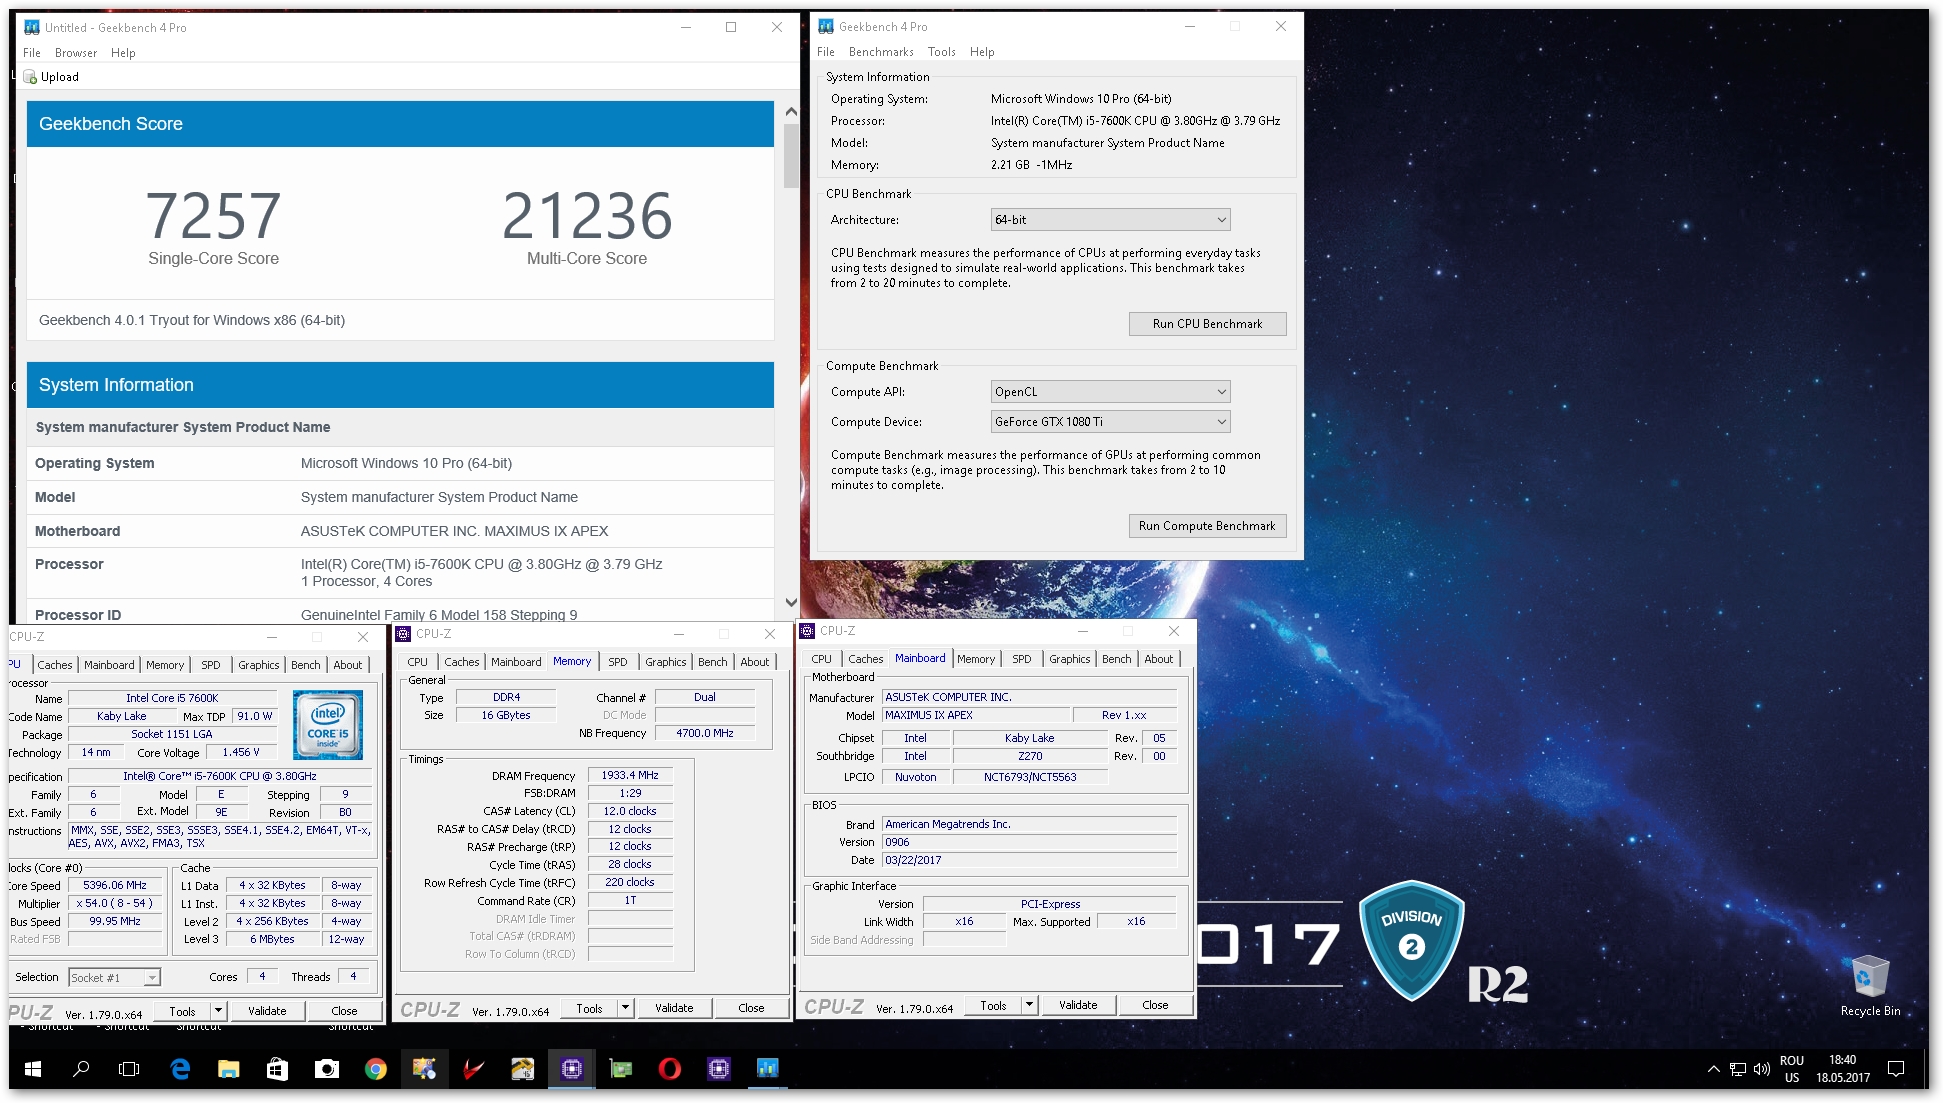
Task: Click the Intel Core i5 logo in CPU-Z
Action: (328, 725)
